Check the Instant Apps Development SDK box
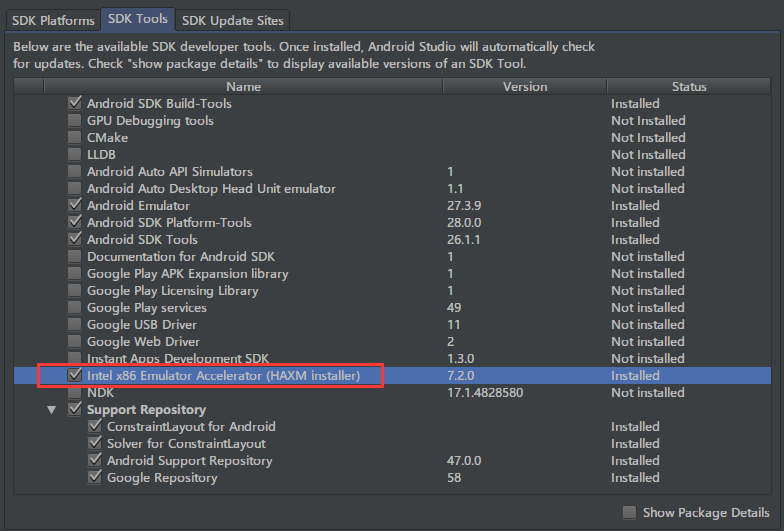Screen dimensions: 784x531 point(74,359)
